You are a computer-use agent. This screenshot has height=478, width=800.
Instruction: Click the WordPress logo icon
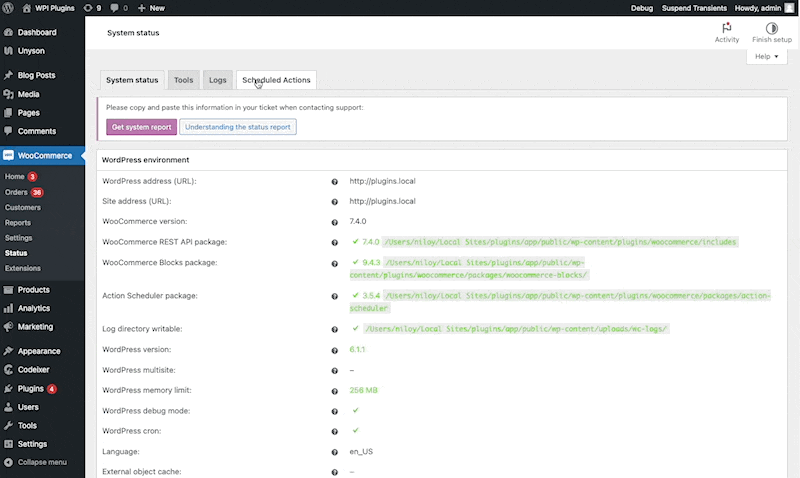pos(8,8)
